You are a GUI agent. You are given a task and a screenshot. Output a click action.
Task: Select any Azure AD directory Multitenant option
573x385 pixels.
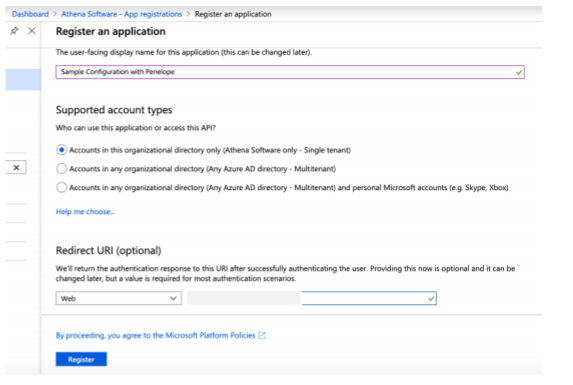61,169
